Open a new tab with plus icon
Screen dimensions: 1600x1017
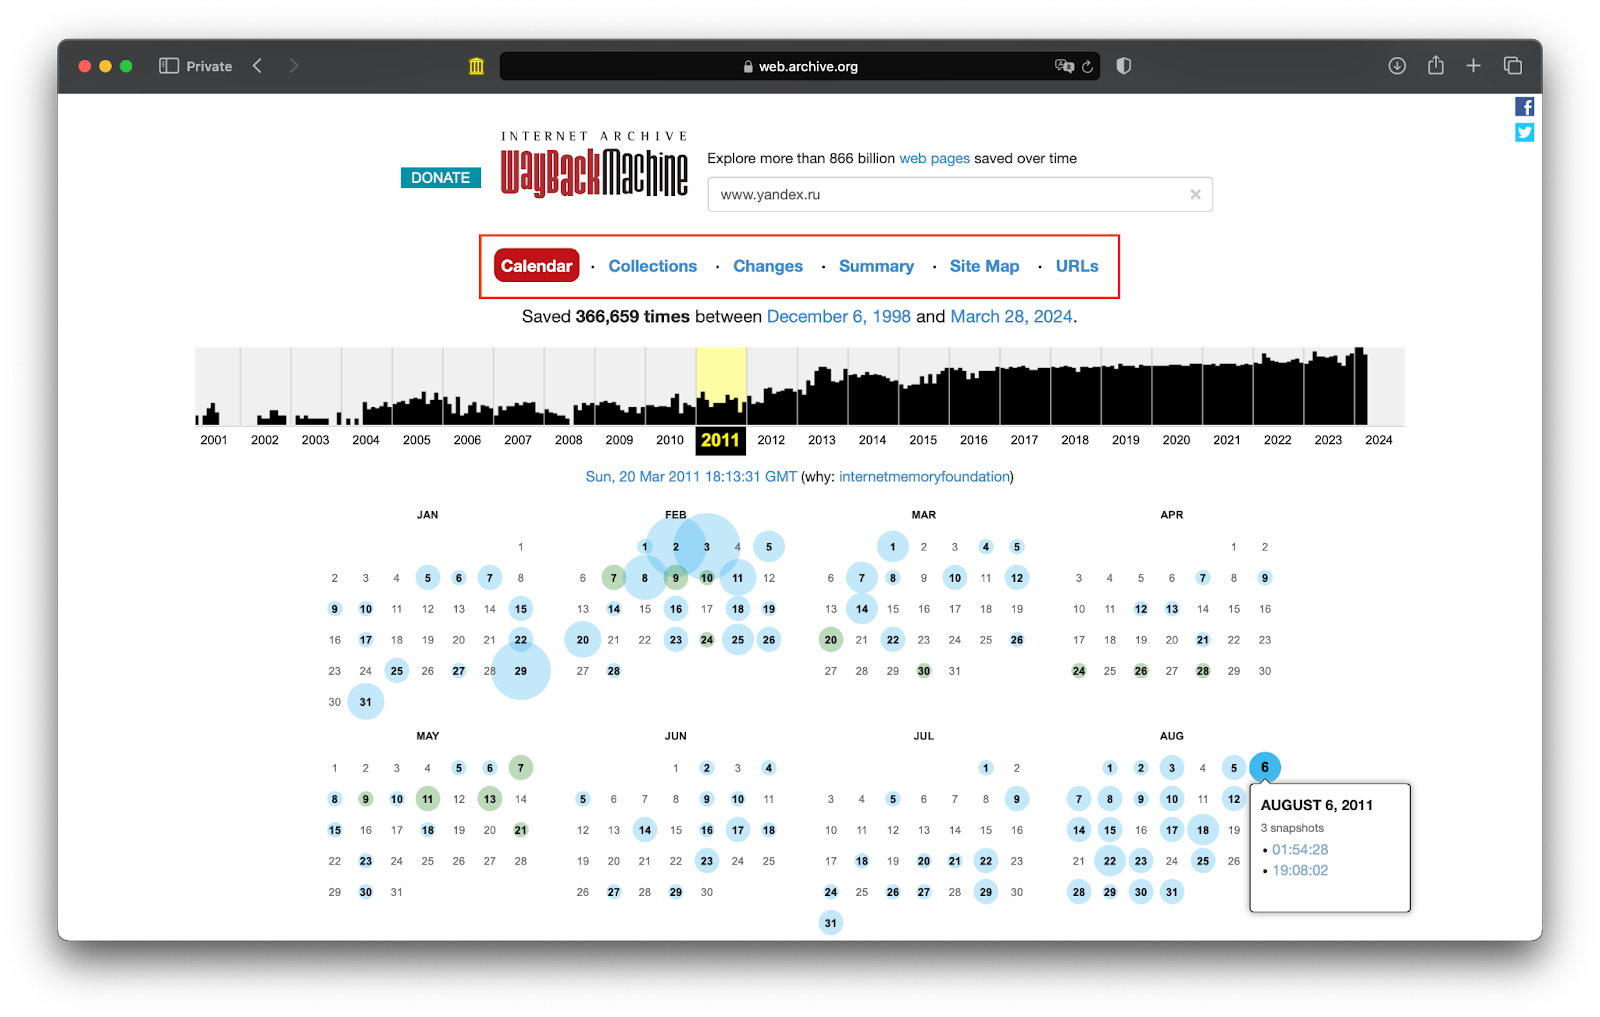point(1473,66)
